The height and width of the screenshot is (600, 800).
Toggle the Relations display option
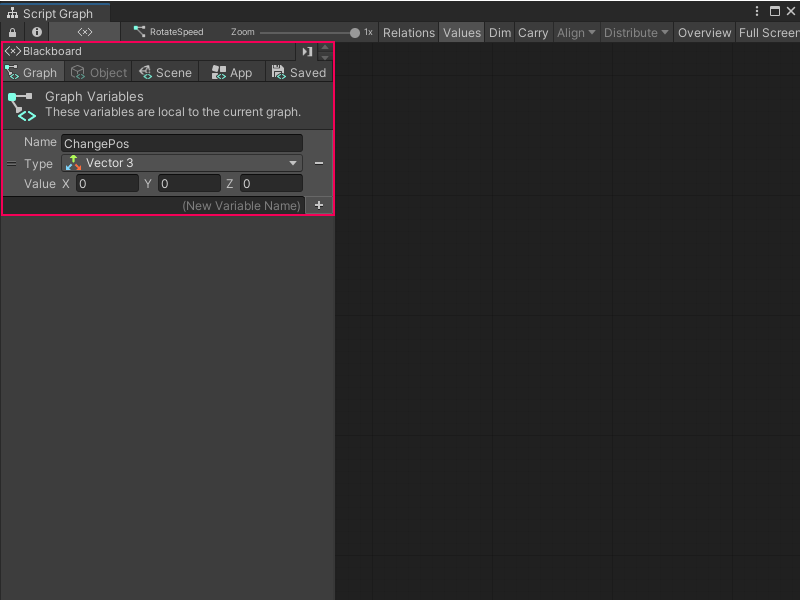click(408, 32)
